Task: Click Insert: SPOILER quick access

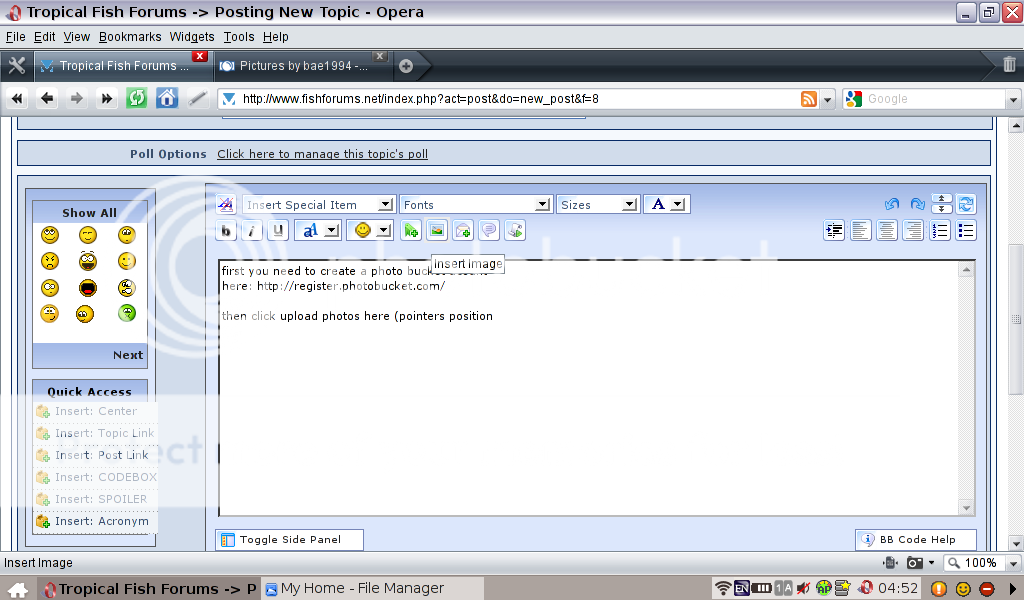Action: point(93,499)
